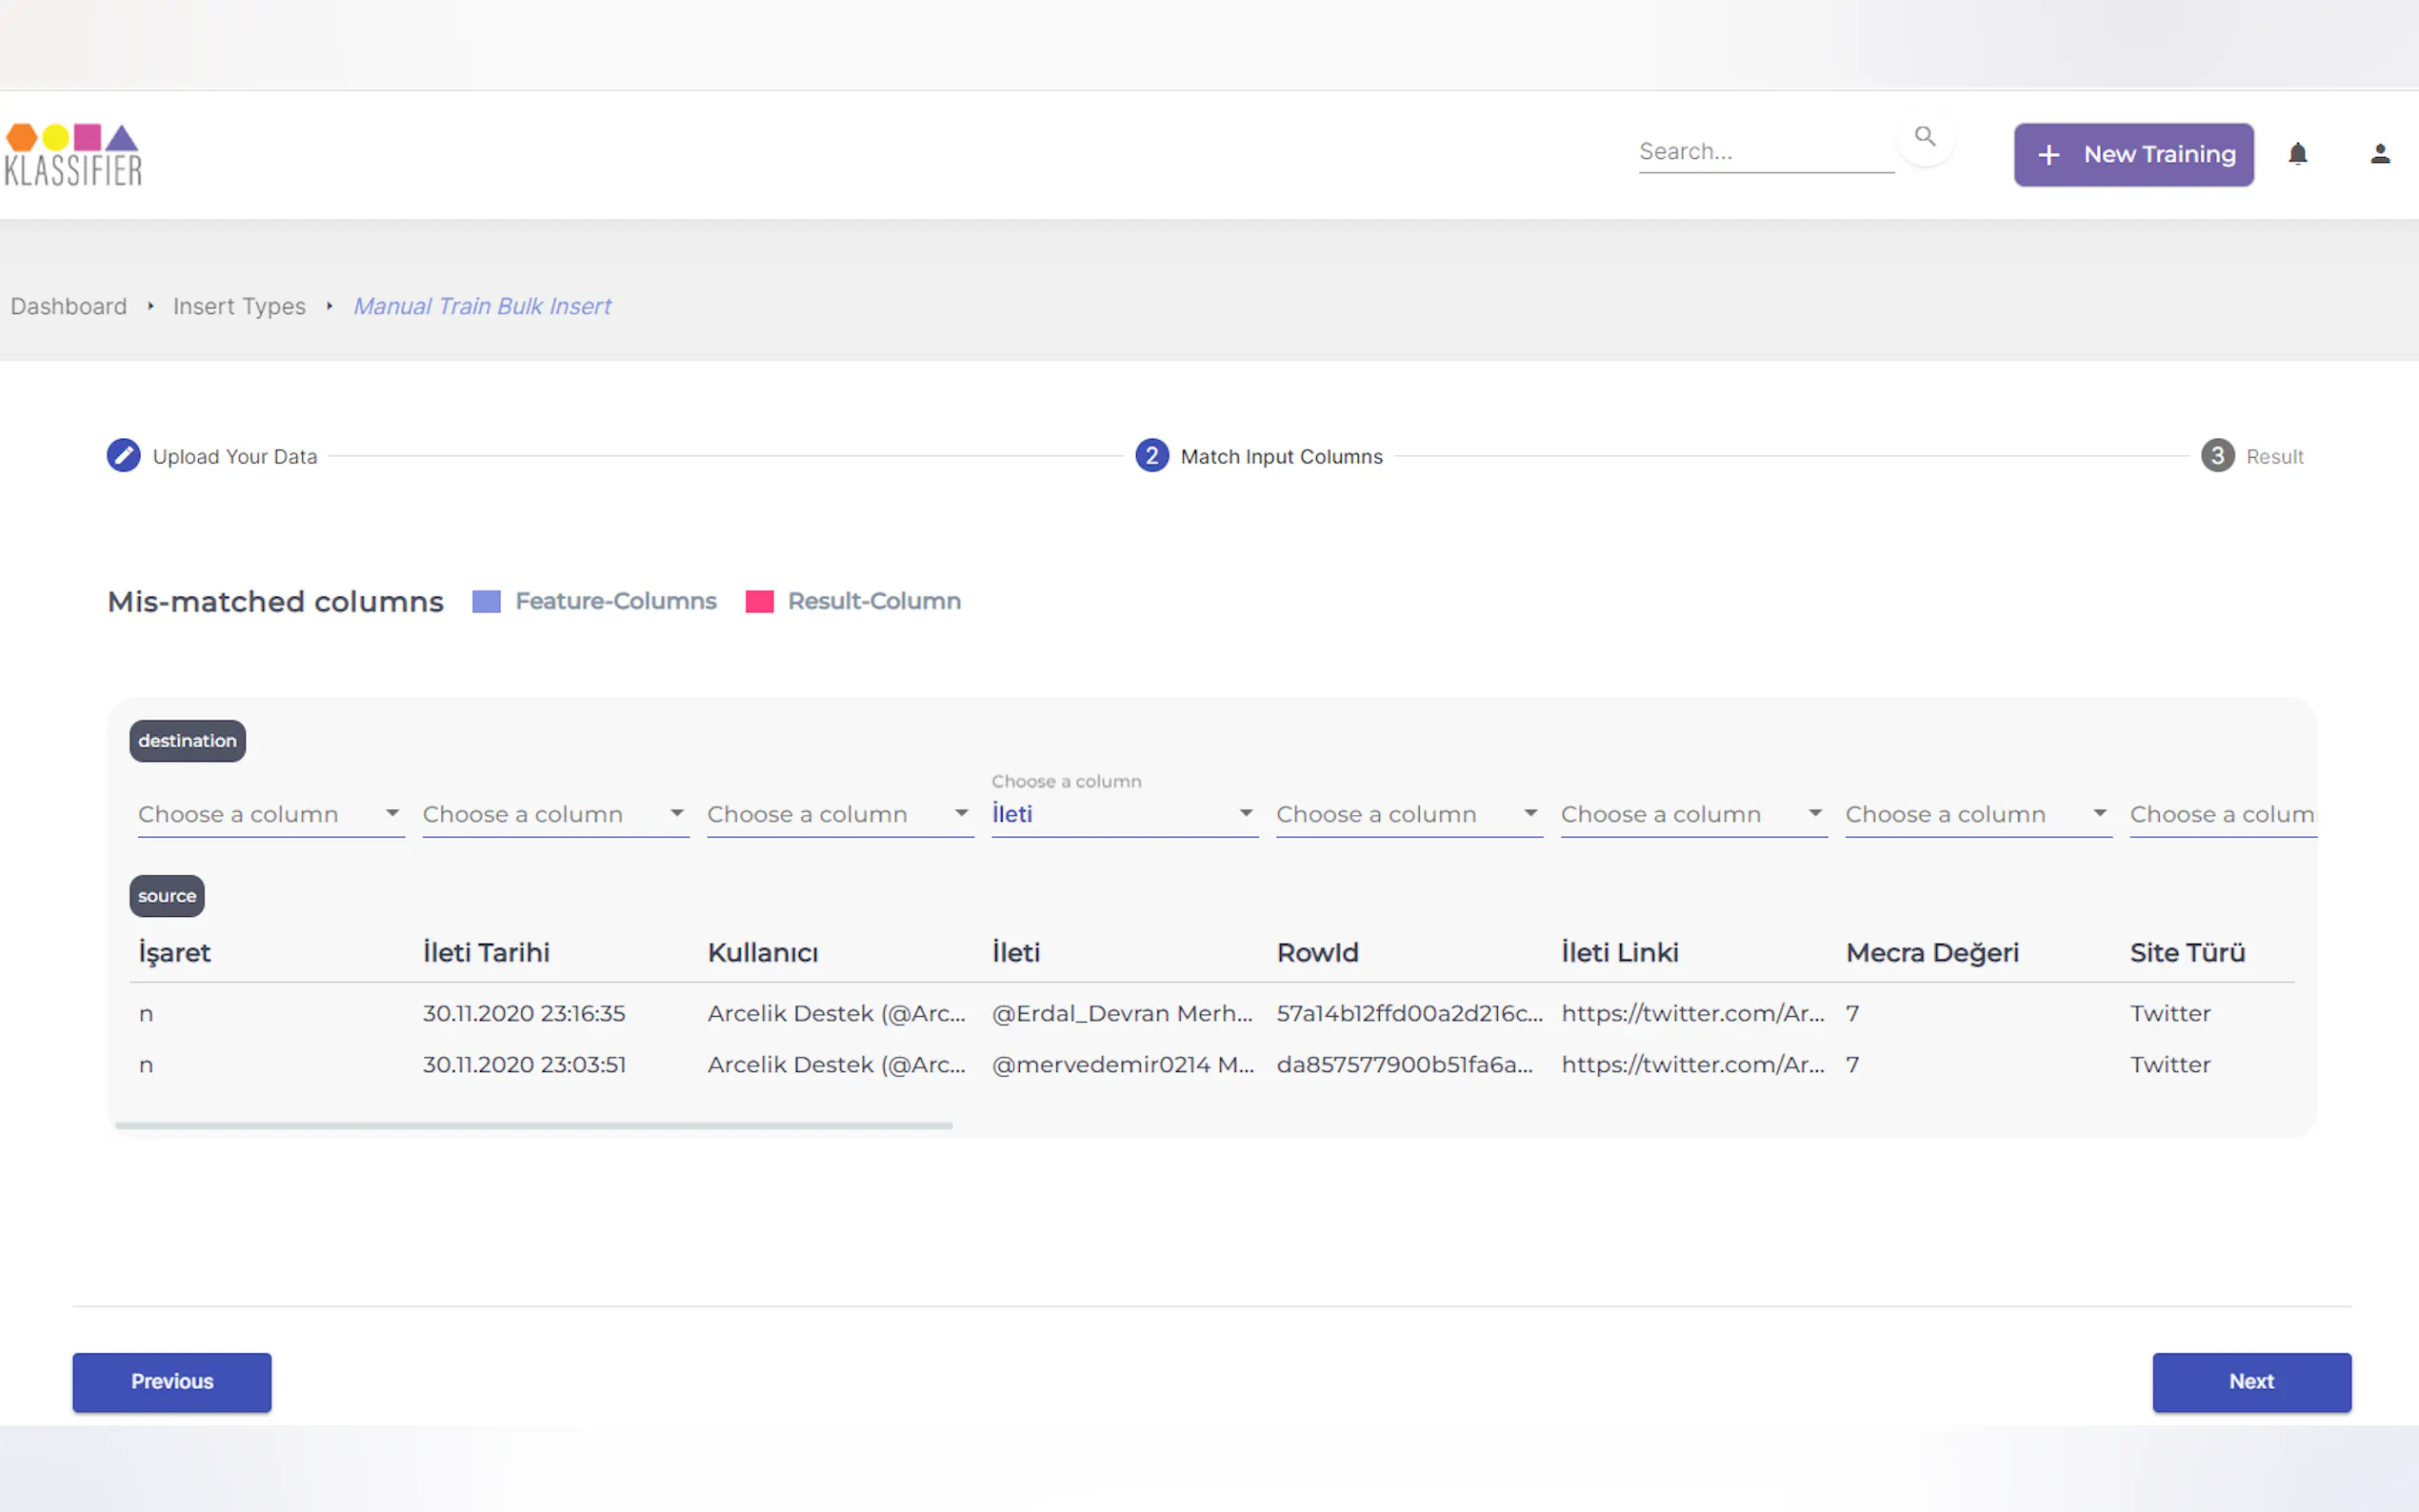
Task: Open destination dropdown above İşaret column
Action: pyautogui.click(x=270, y=814)
